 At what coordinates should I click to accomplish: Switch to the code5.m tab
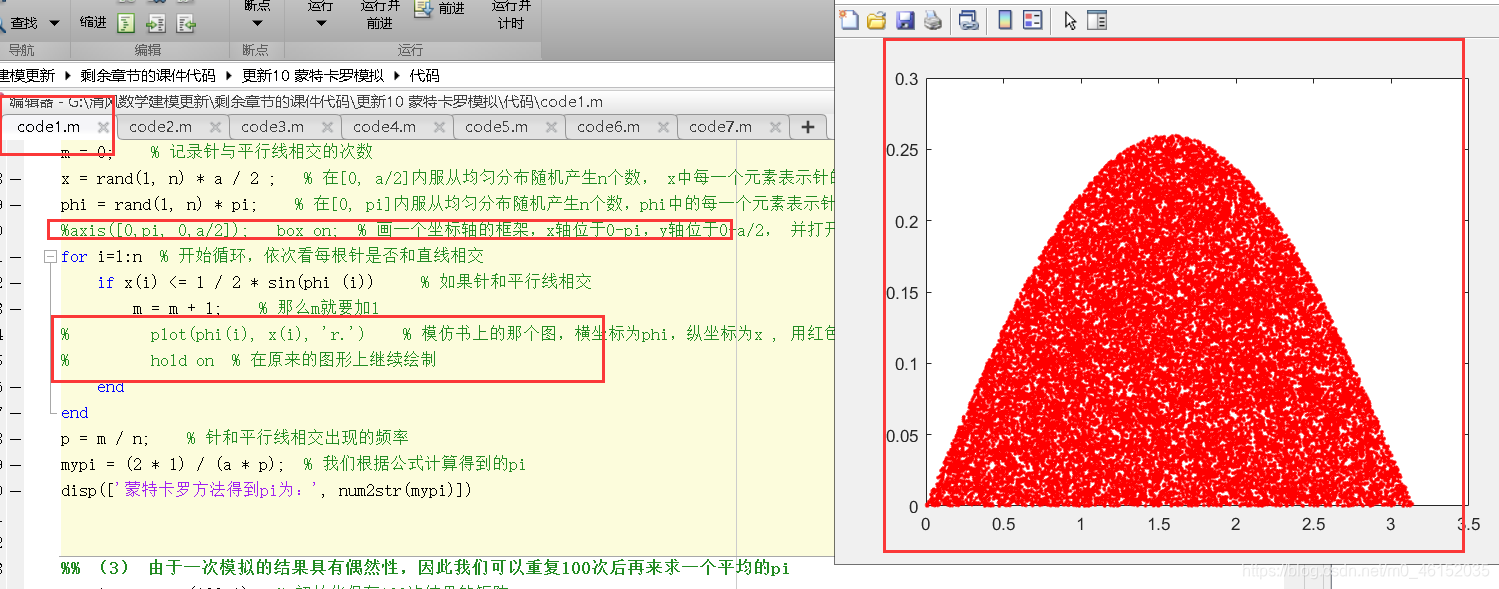pyautogui.click(x=496, y=127)
